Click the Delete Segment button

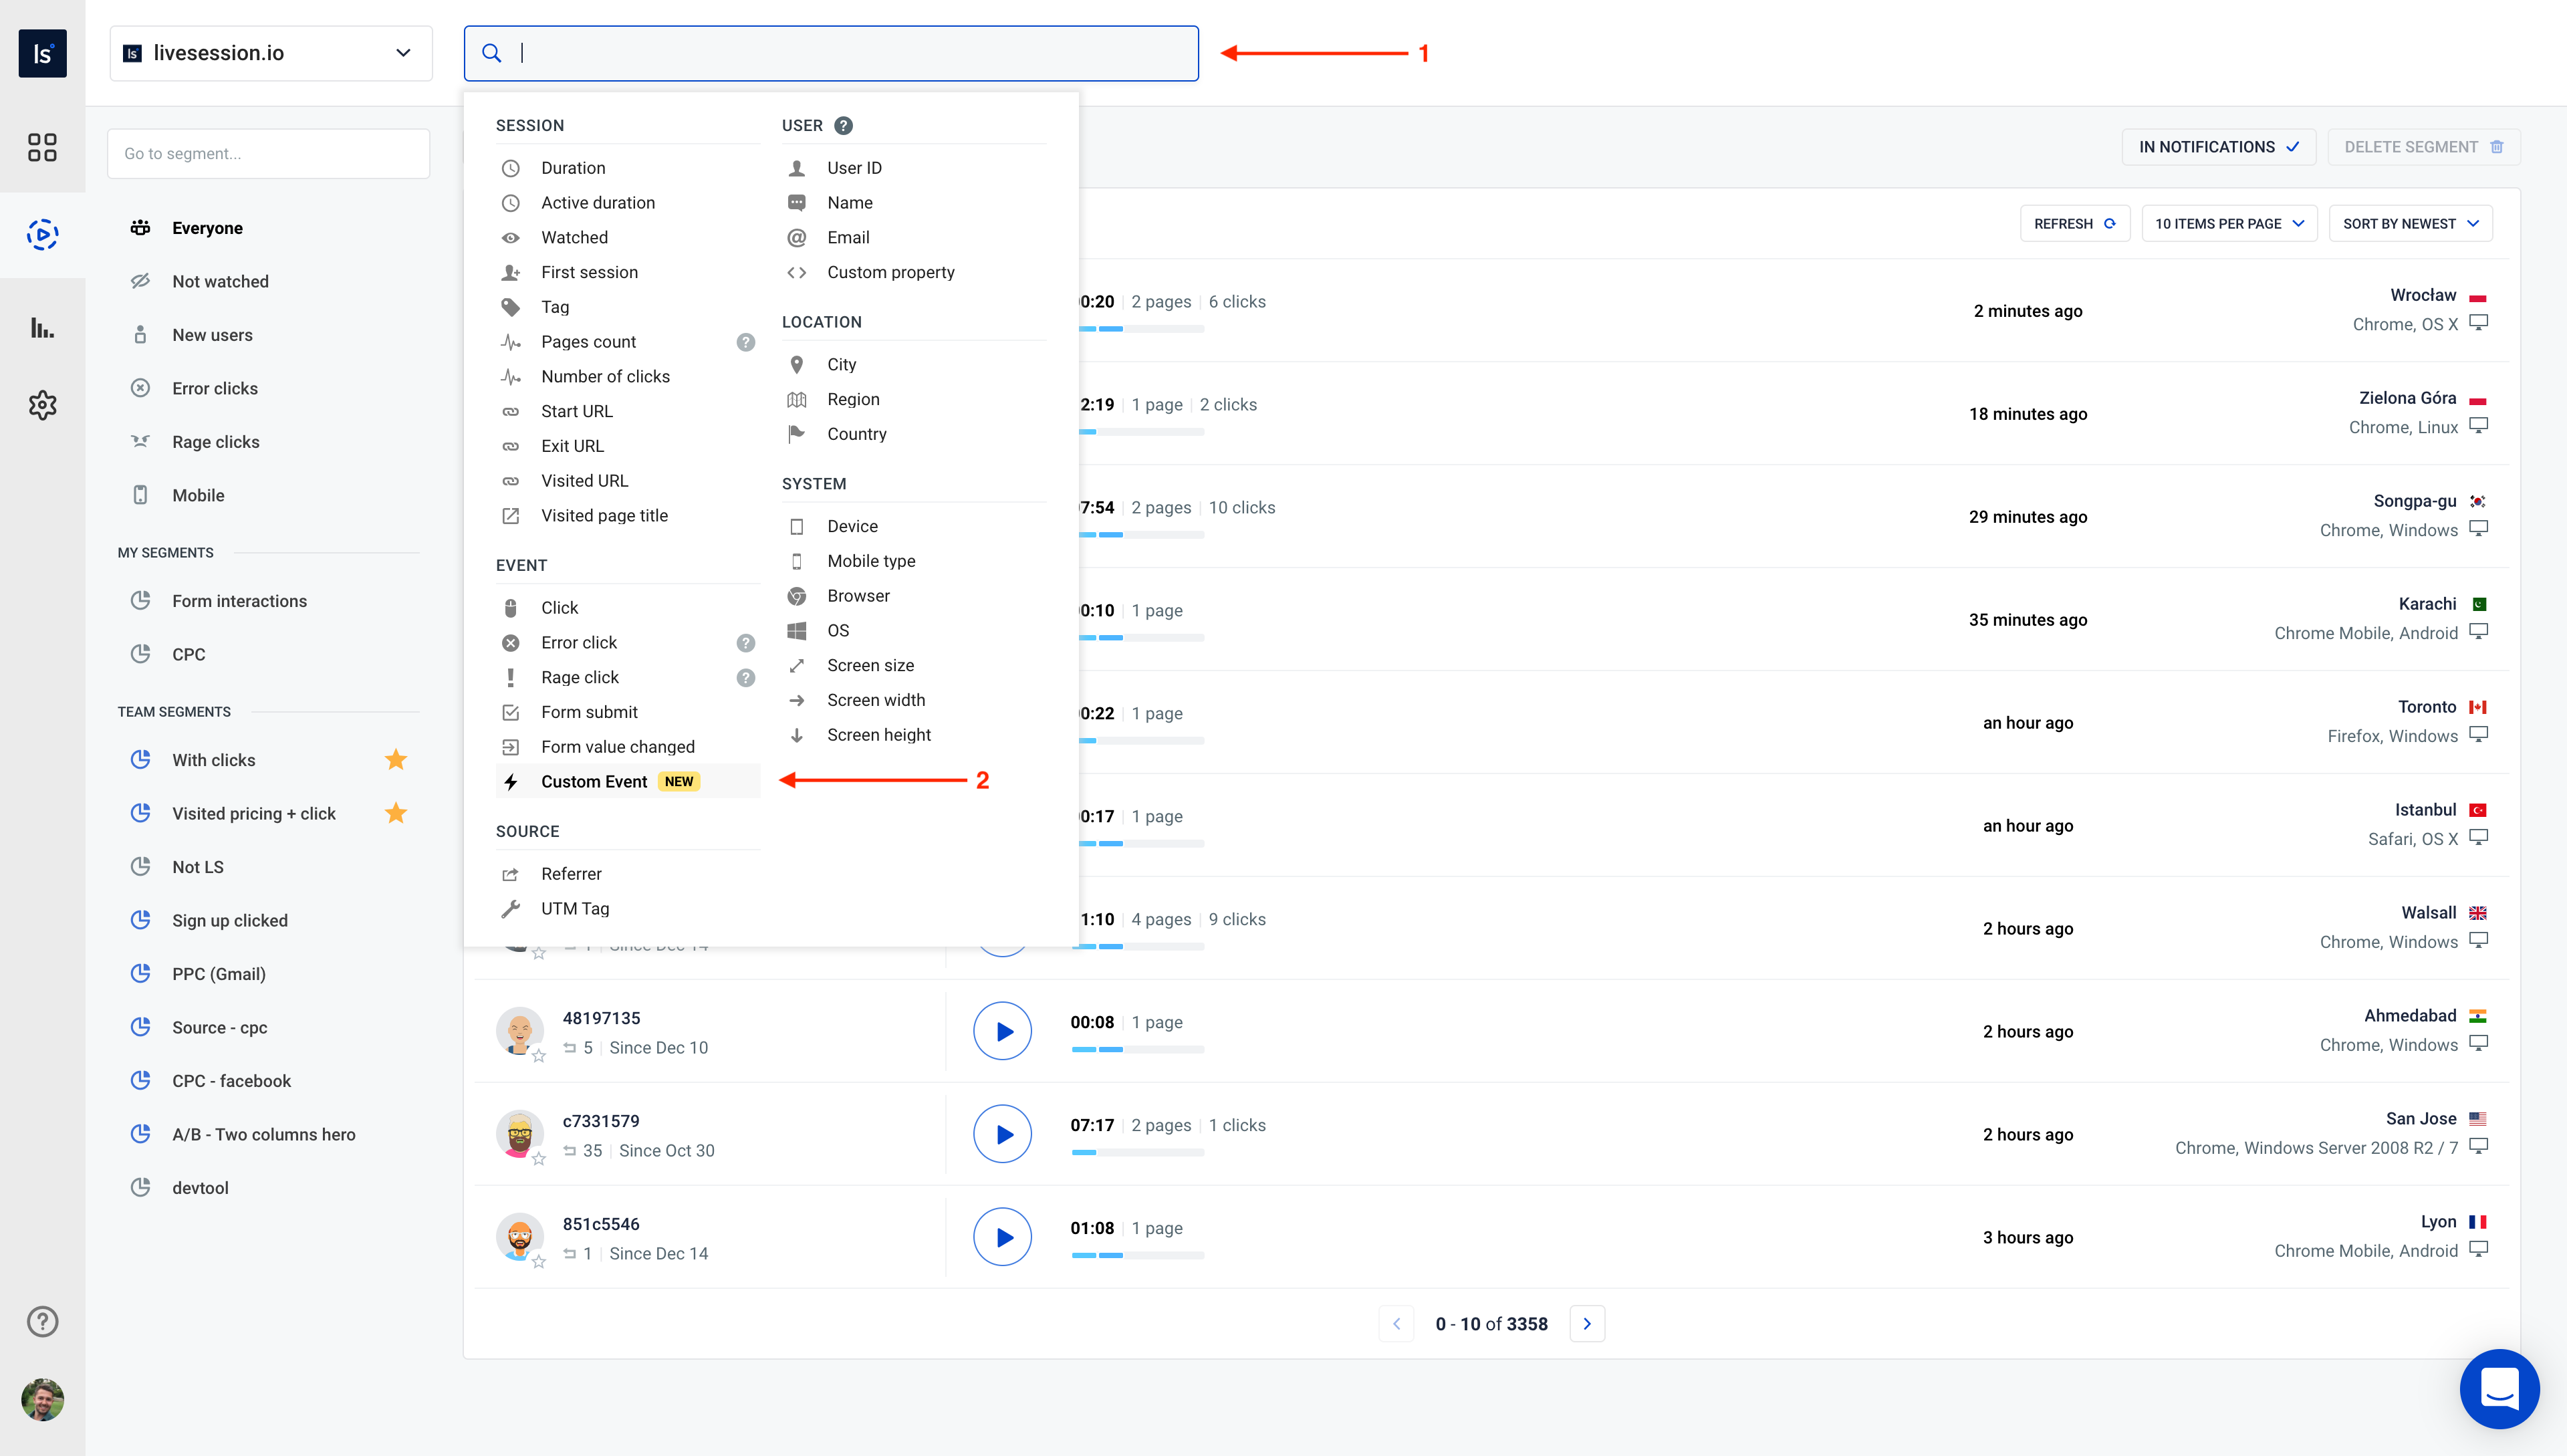[2423, 146]
